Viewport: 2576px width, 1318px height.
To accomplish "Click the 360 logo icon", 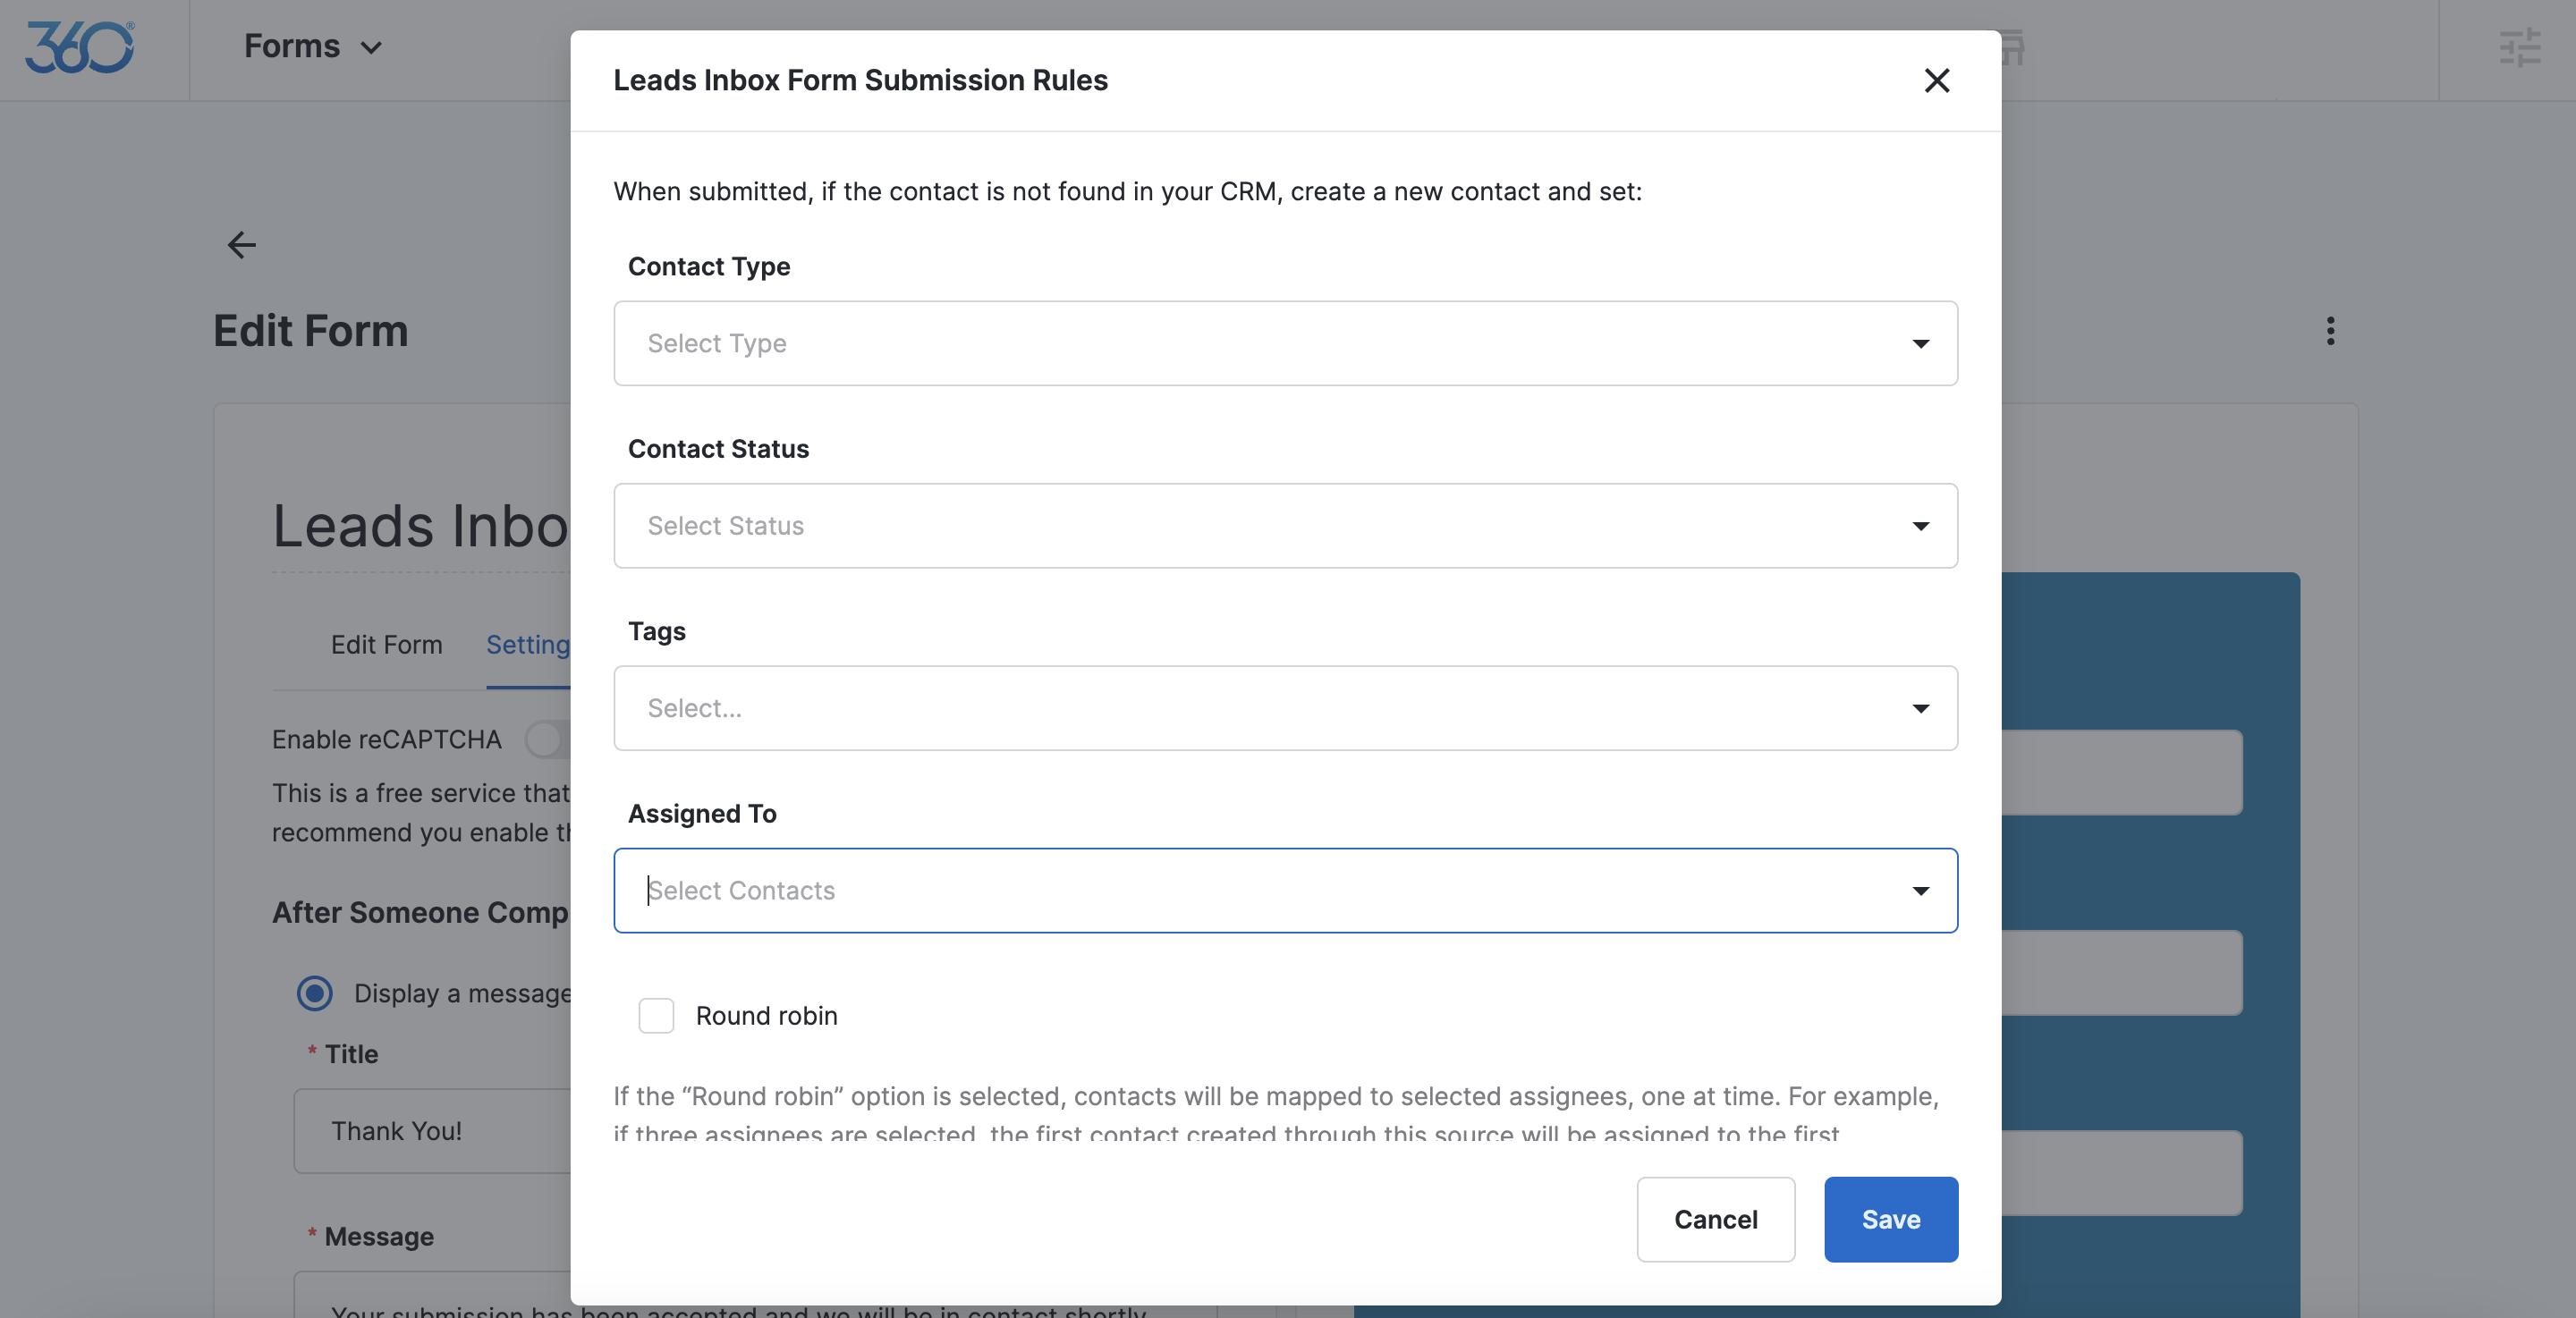I will pyautogui.click(x=79, y=47).
